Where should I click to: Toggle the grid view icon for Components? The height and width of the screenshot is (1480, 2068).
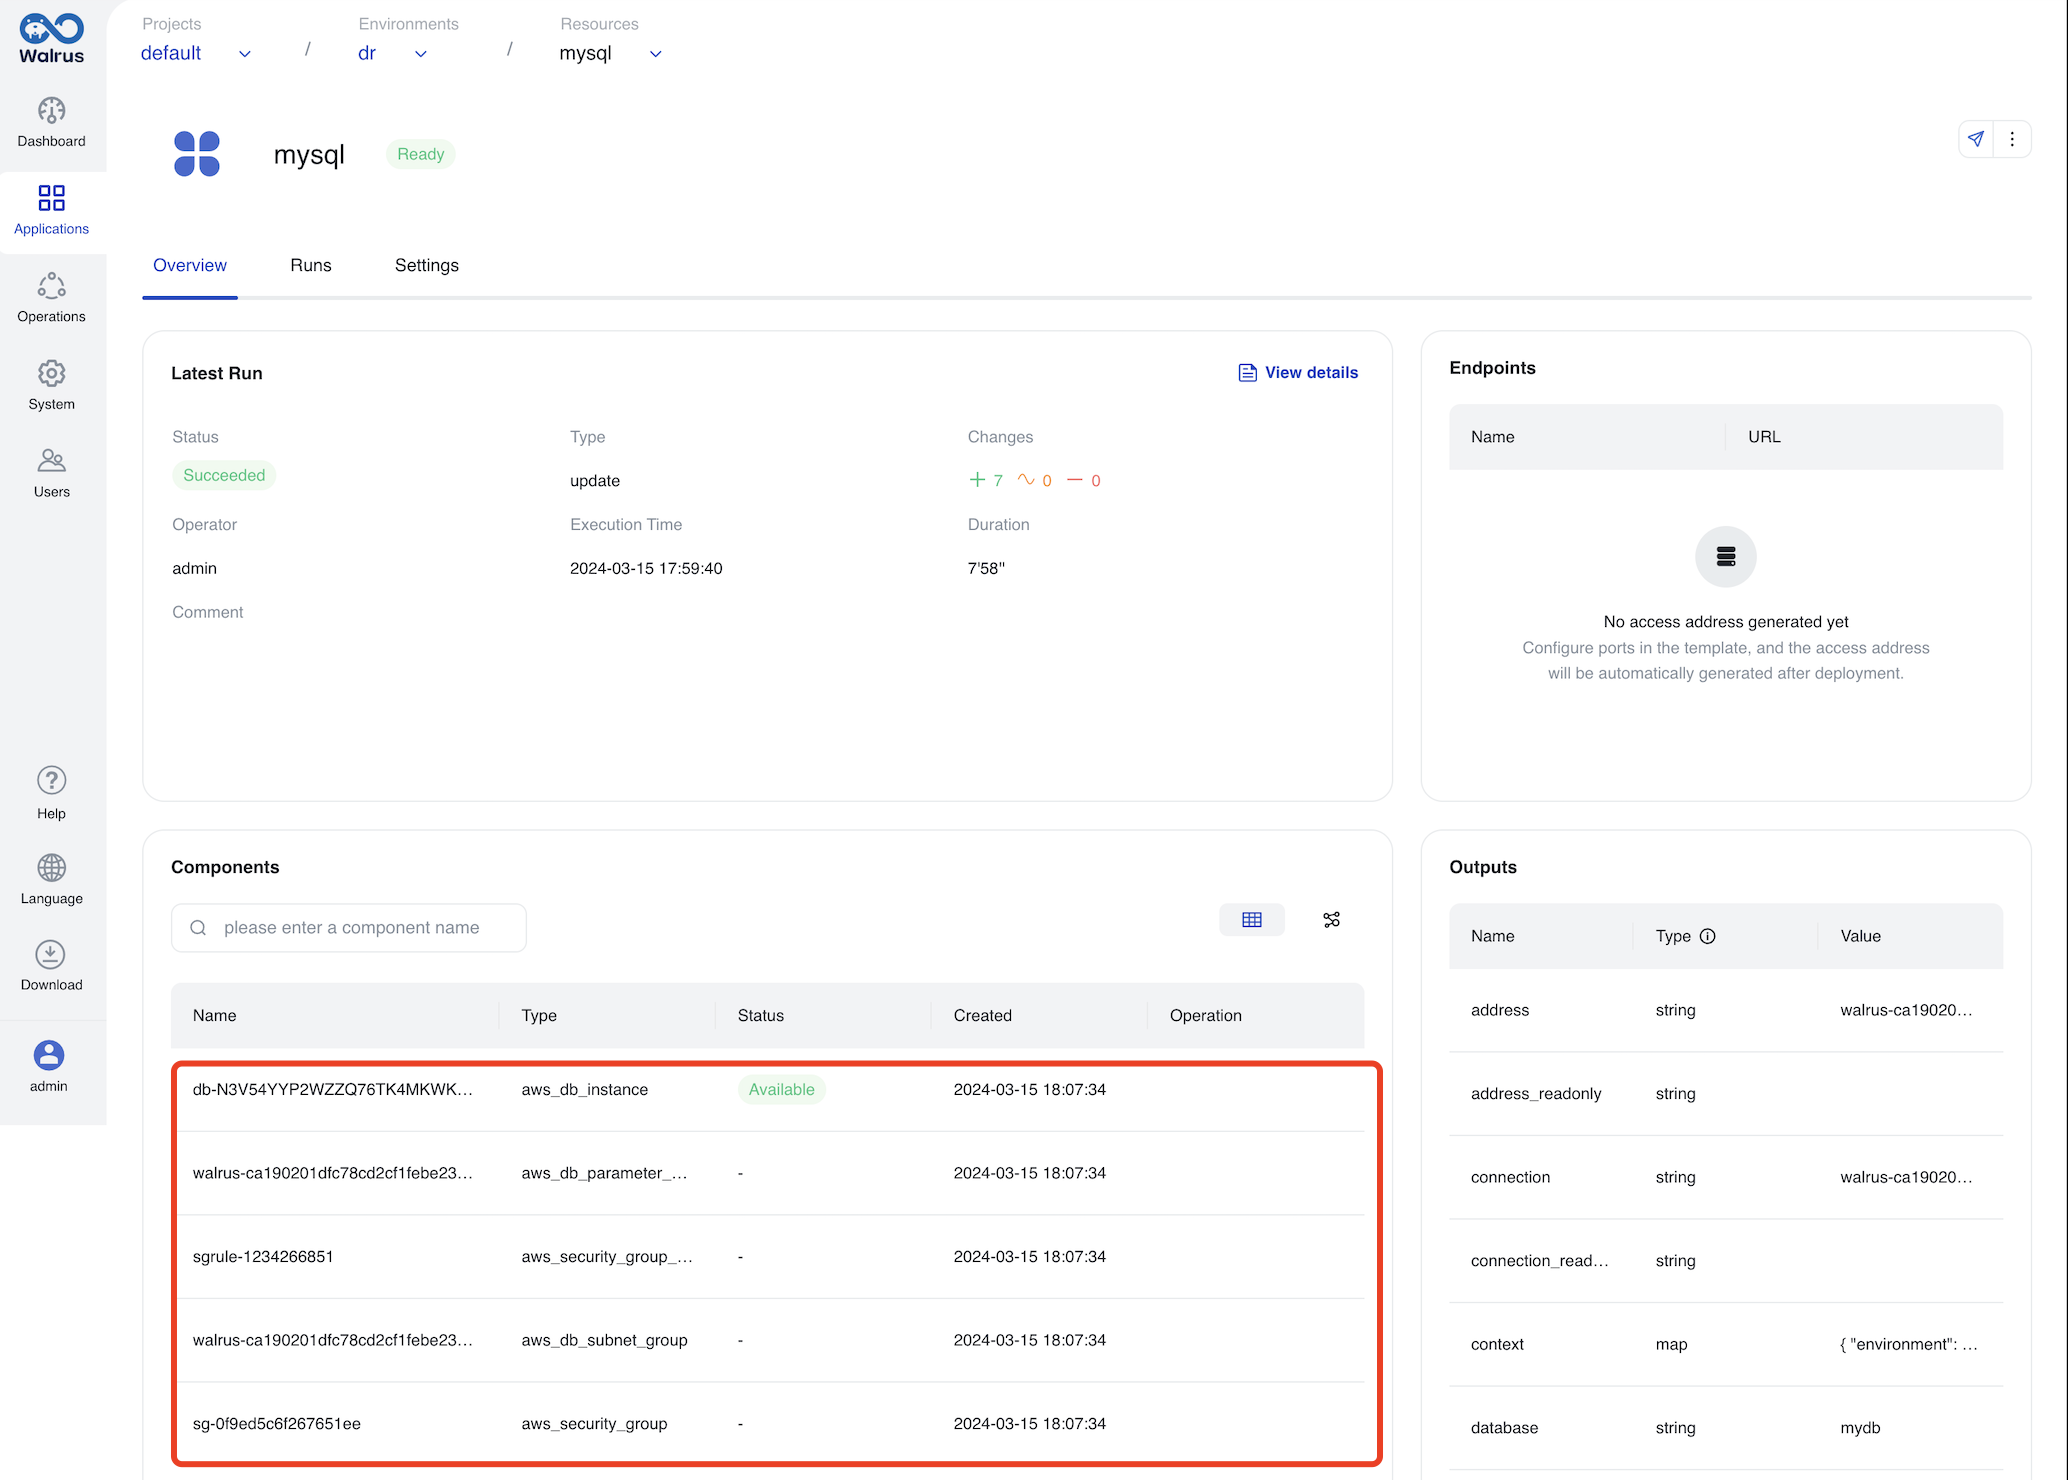pyautogui.click(x=1253, y=919)
